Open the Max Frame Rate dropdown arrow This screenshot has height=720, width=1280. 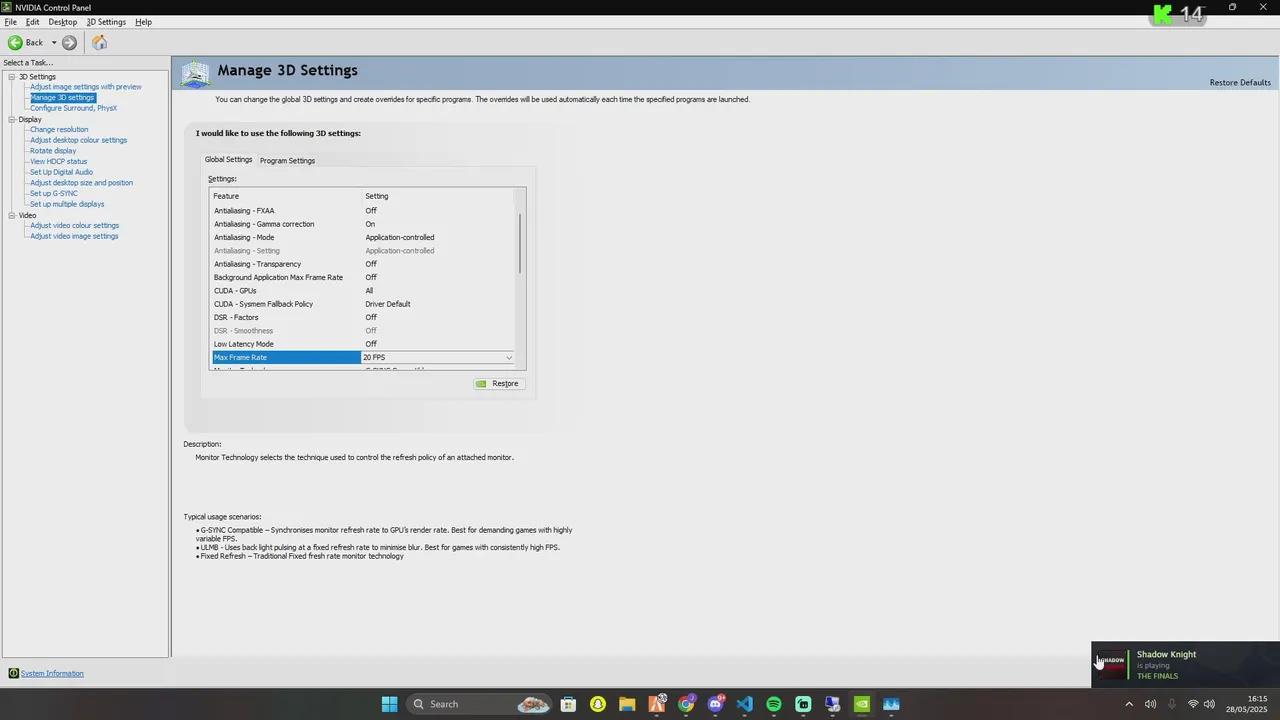pyautogui.click(x=508, y=357)
